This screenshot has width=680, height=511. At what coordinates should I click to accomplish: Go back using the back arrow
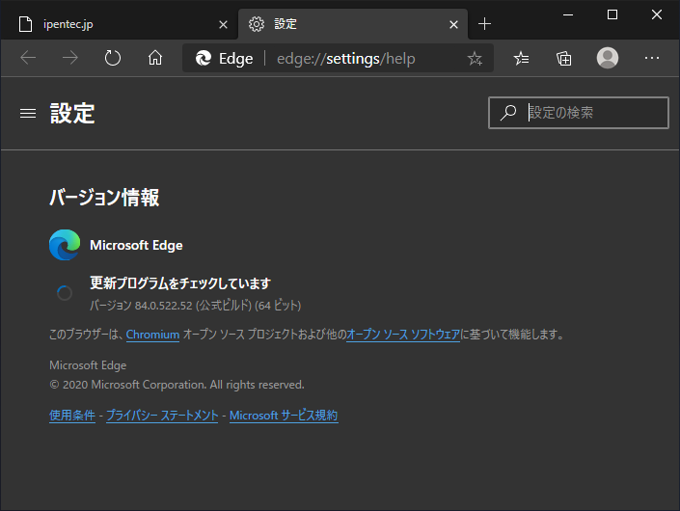click(x=29, y=58)
